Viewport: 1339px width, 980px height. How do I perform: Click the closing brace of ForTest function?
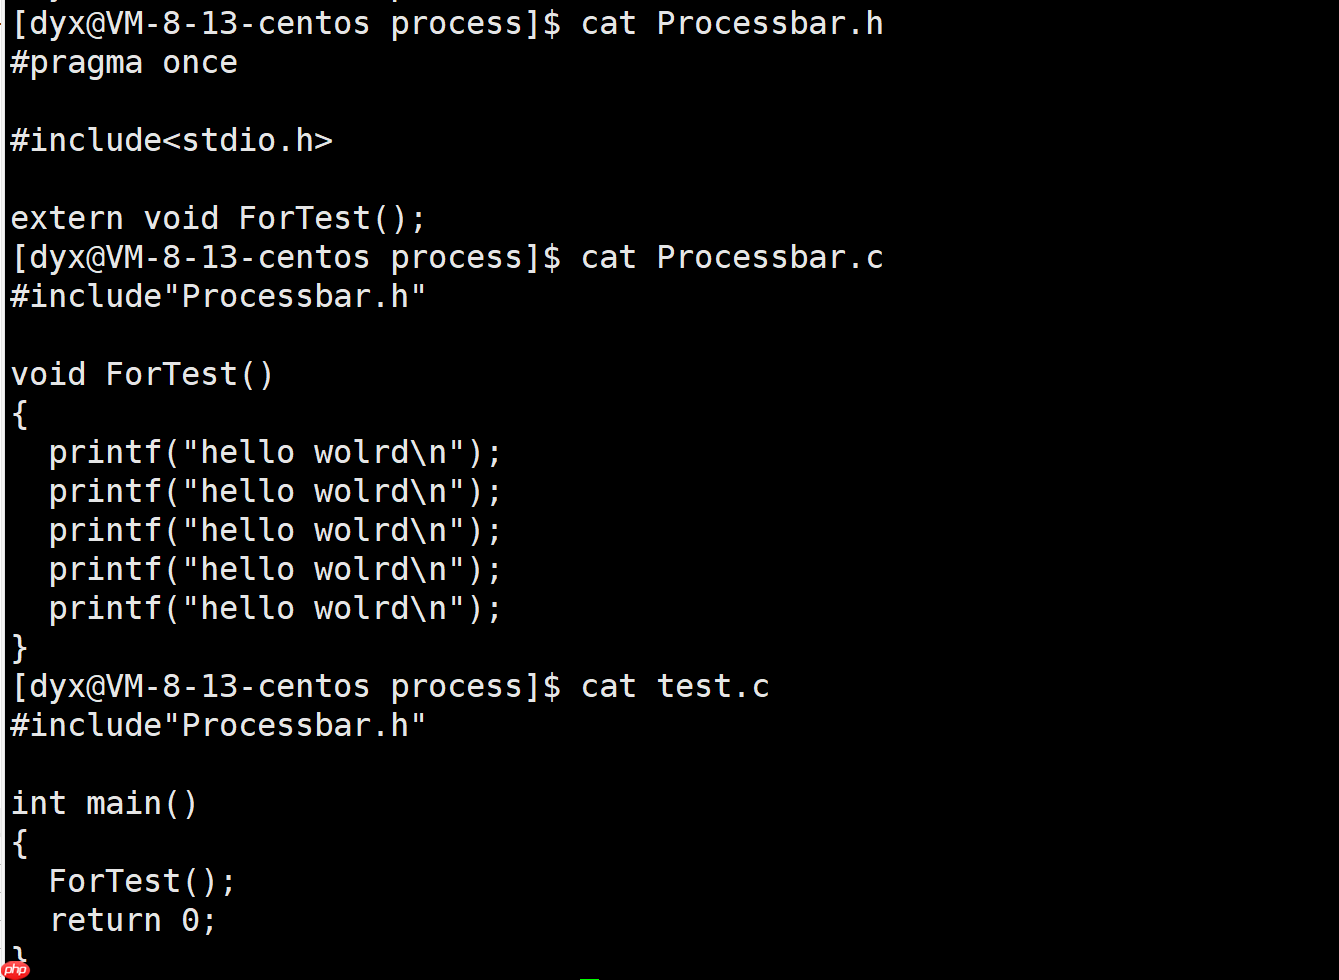point(20,647)
